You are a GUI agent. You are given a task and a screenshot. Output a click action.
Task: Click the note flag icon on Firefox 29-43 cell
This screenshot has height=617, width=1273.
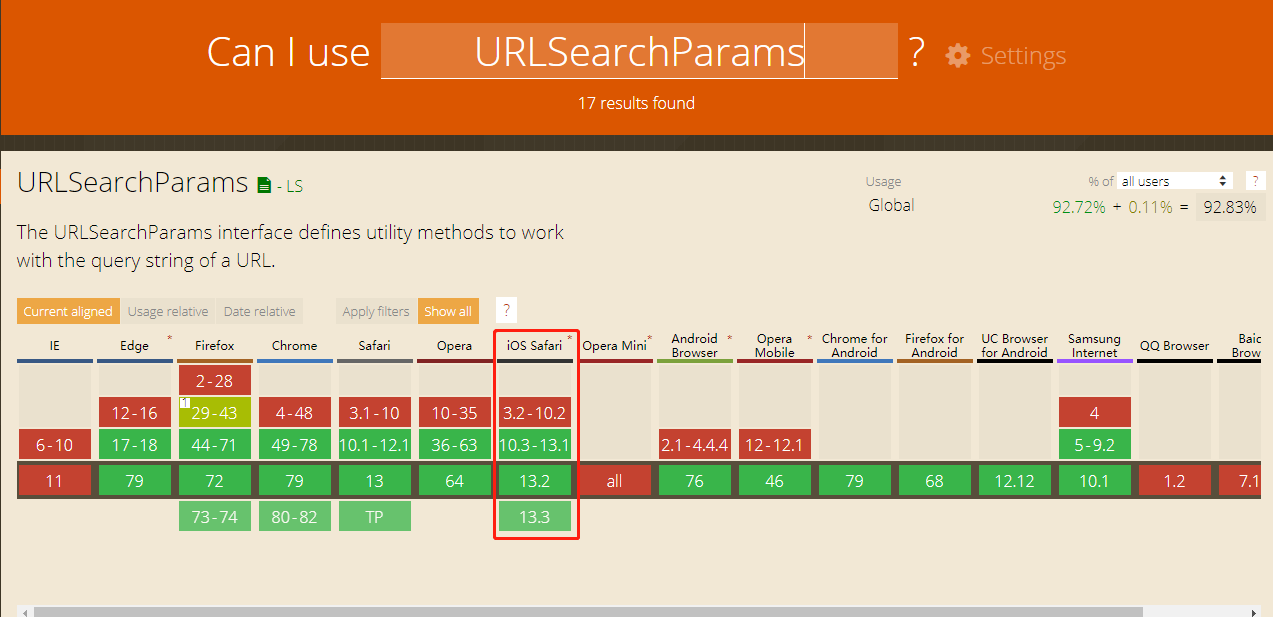pyautogui.click(x=183, y=402)
